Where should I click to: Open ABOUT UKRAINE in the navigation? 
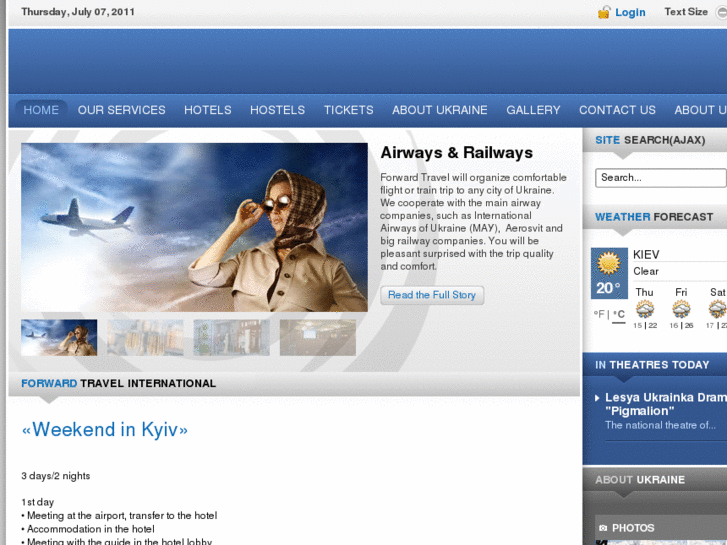pos(440,110)
